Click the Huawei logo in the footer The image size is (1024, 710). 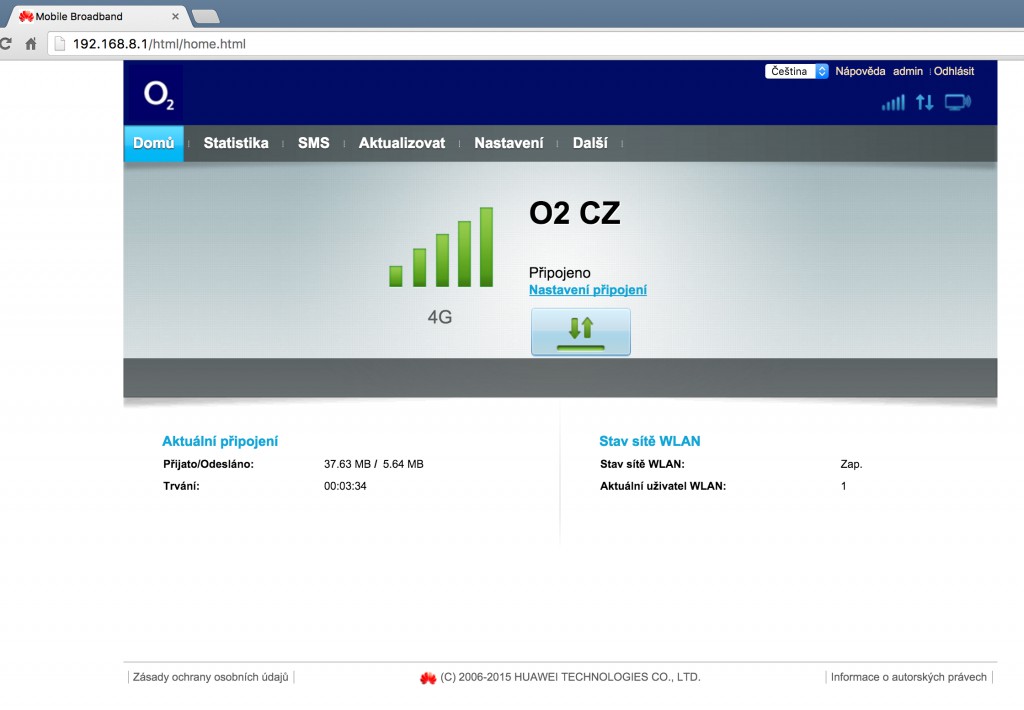(x=426, y=677)
